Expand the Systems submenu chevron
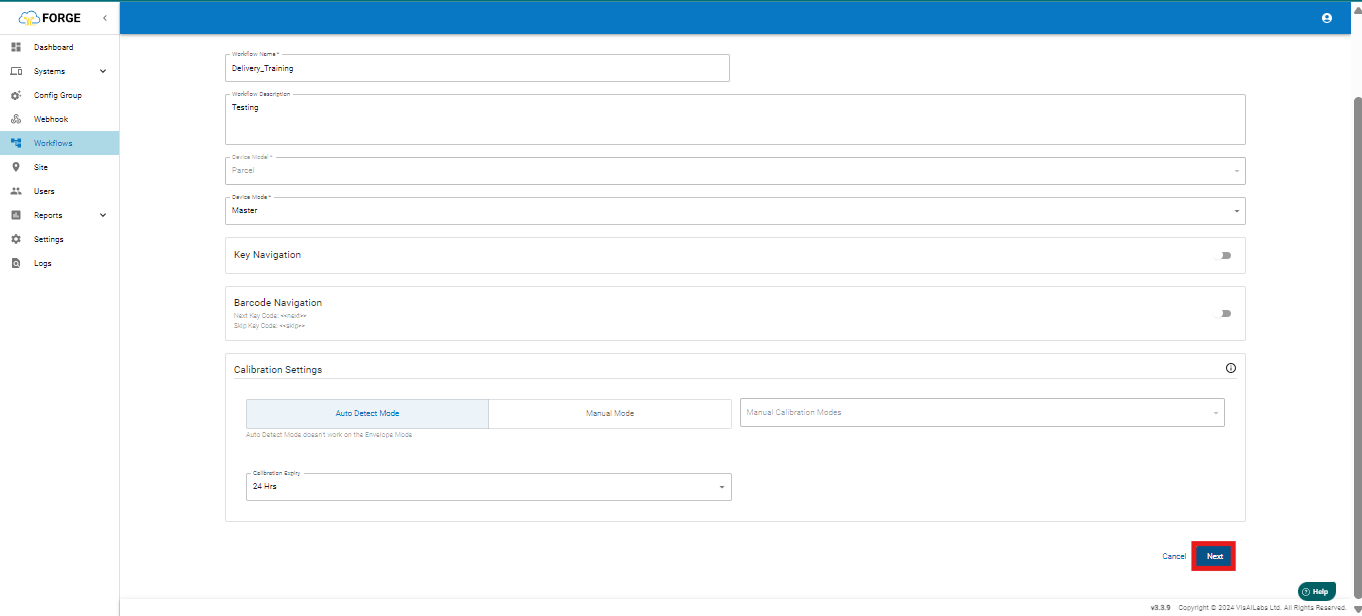1362x616 pixels. click(x=103, y=71)
